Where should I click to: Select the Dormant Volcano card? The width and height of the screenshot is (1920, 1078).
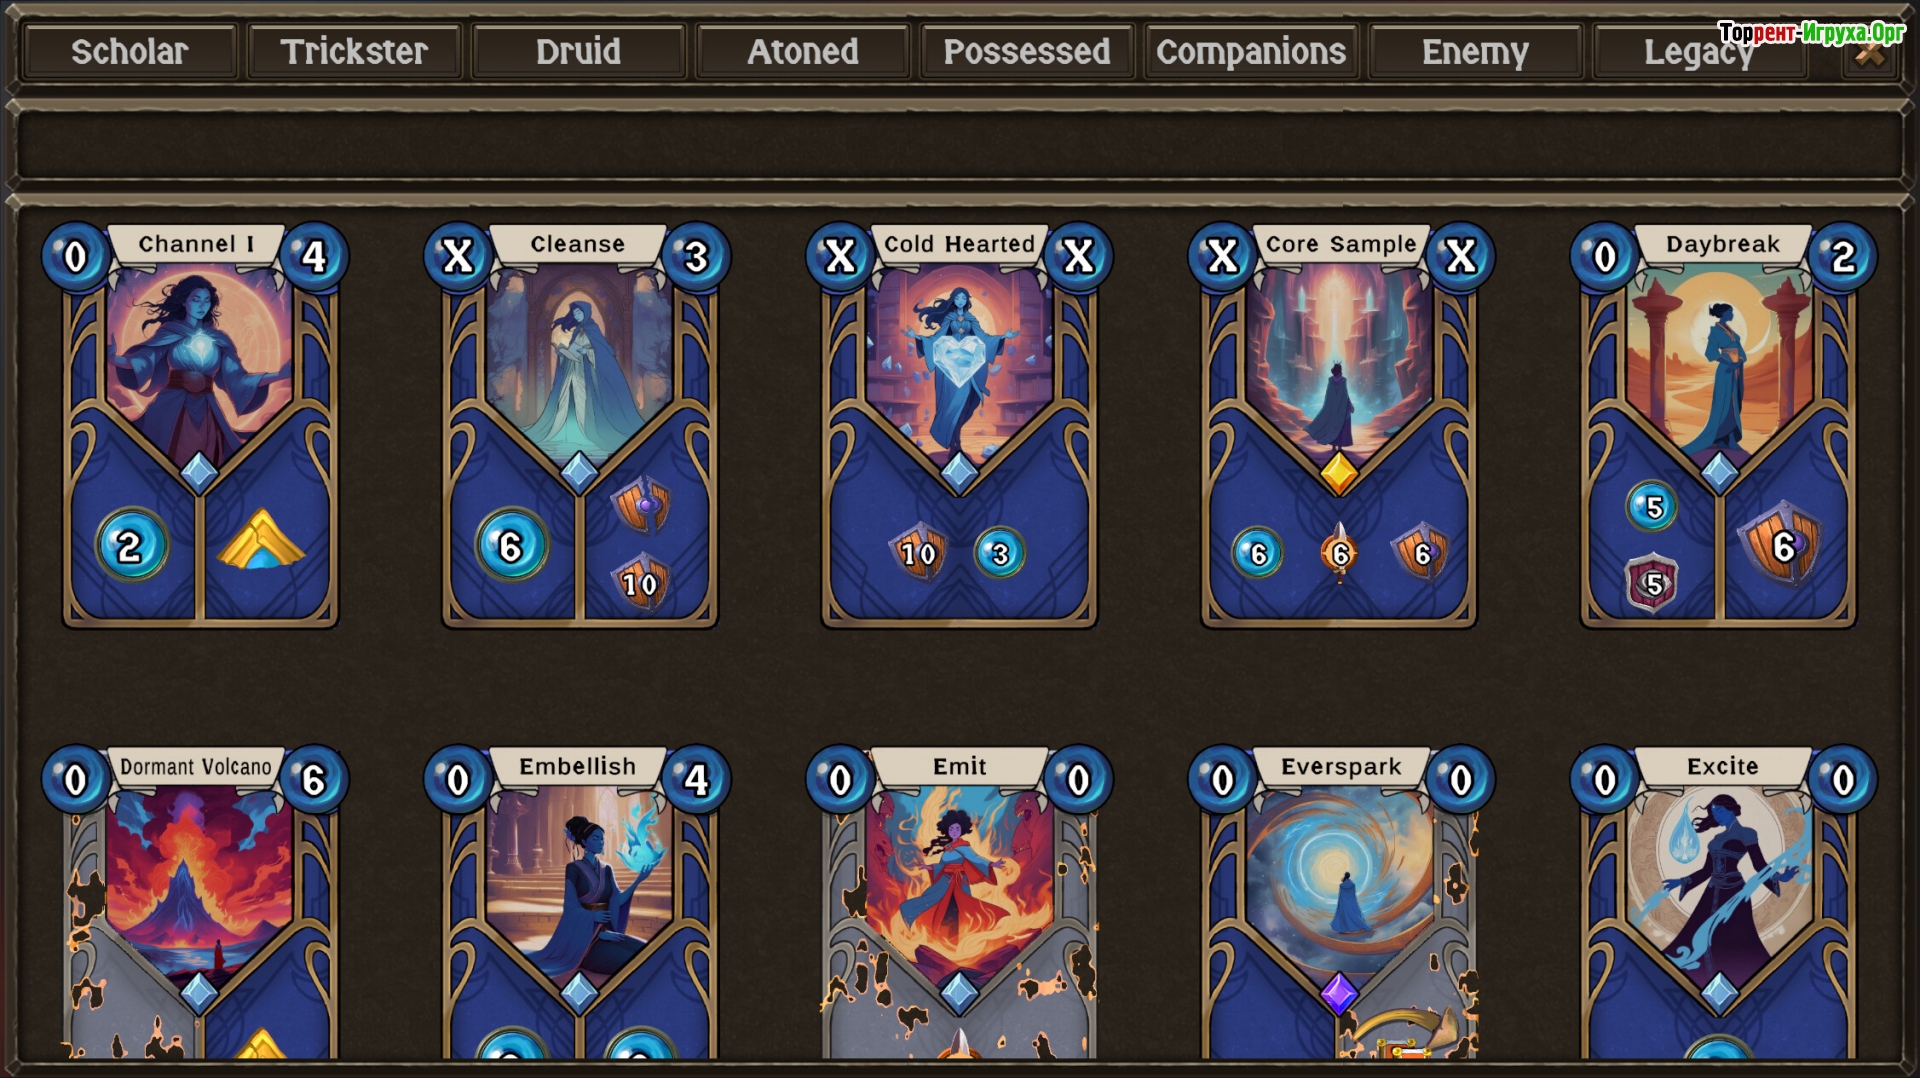(x=199, y=902)
